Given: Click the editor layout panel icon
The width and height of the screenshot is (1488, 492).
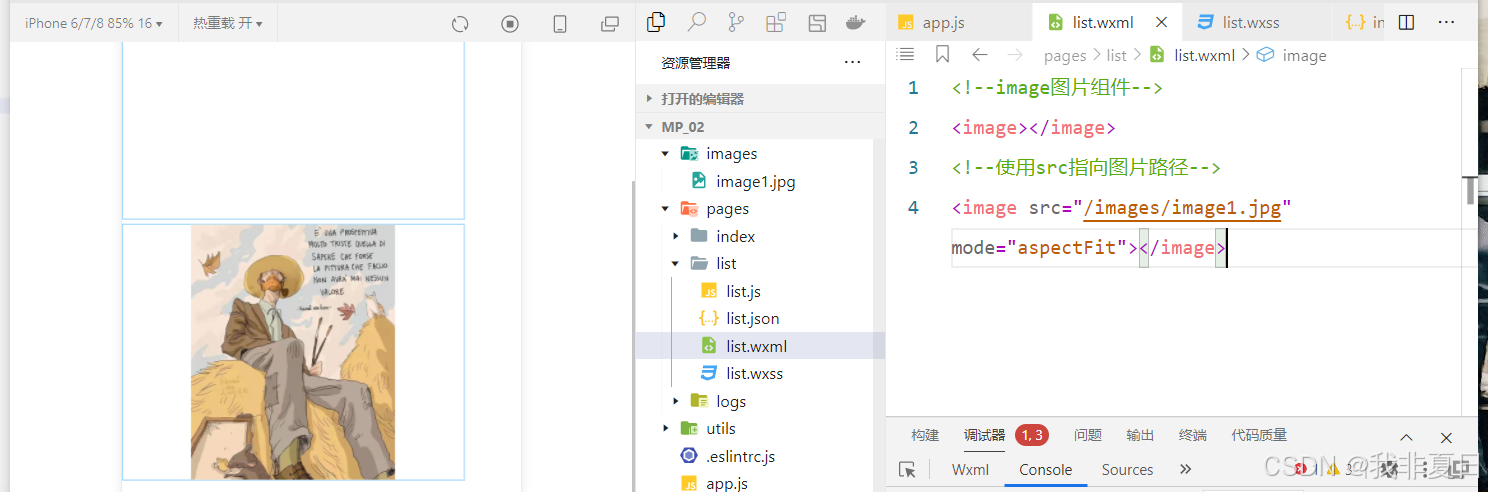Looking at the screenshot, I should coord(817,22).
